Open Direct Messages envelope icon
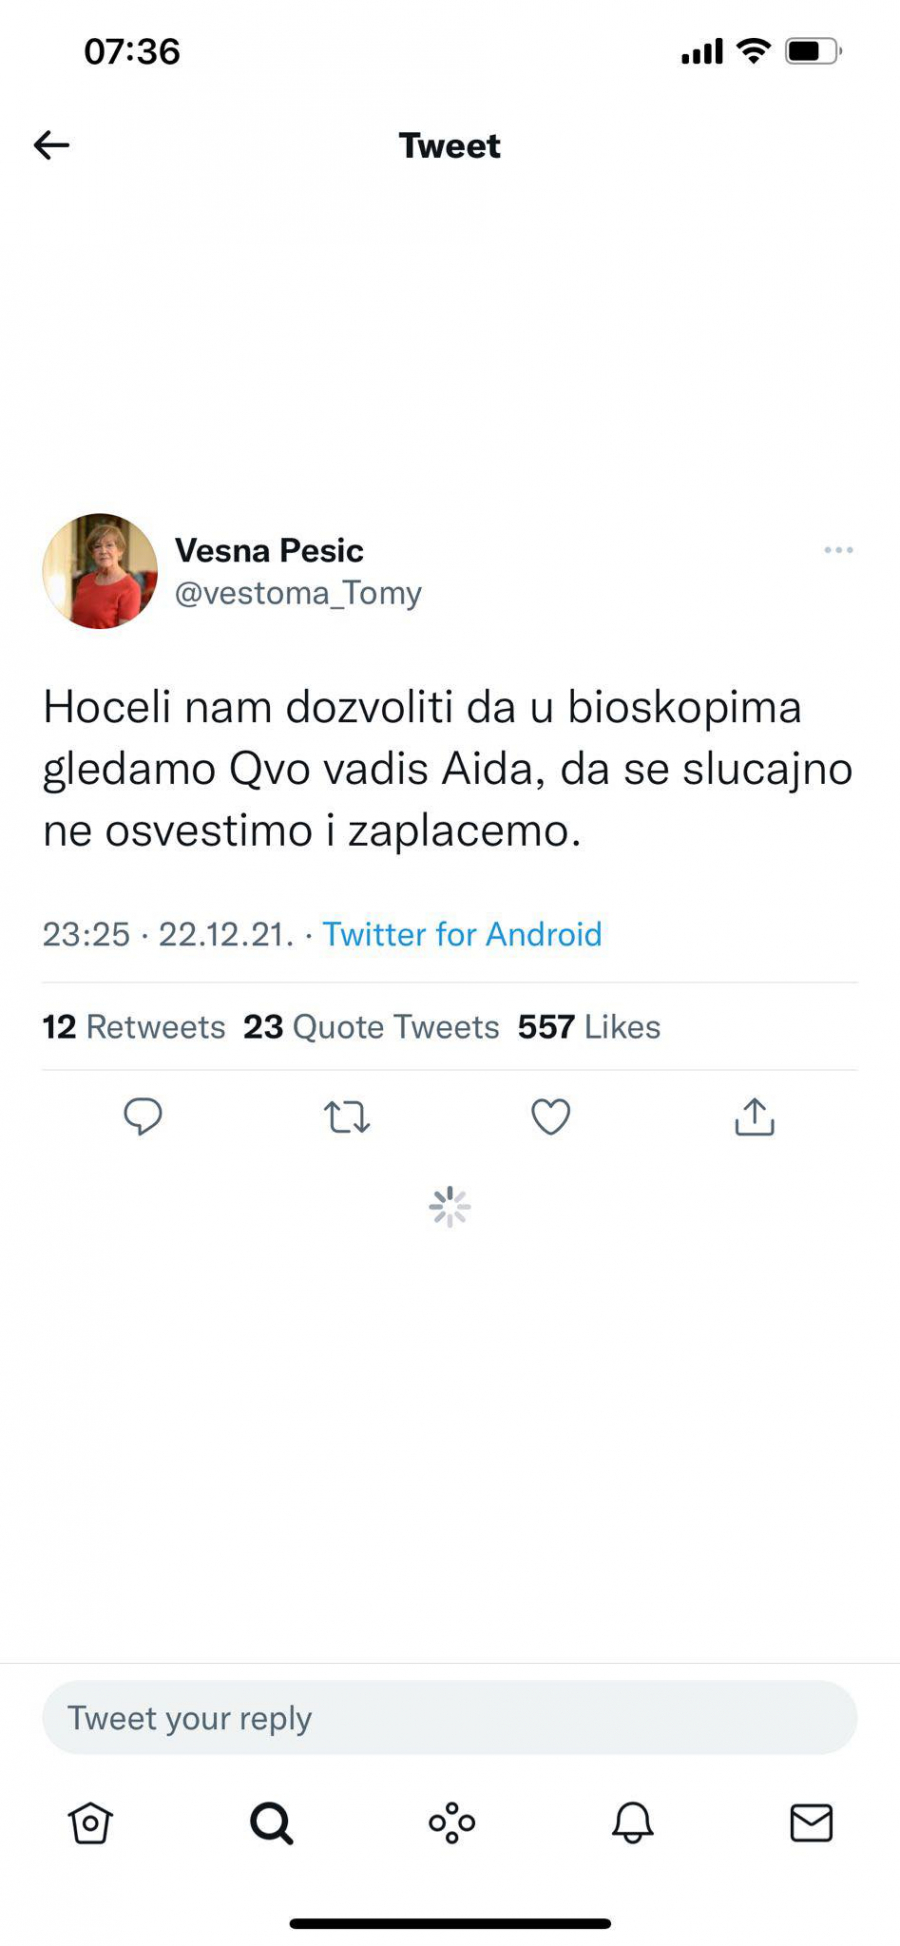 [810, 1823]
